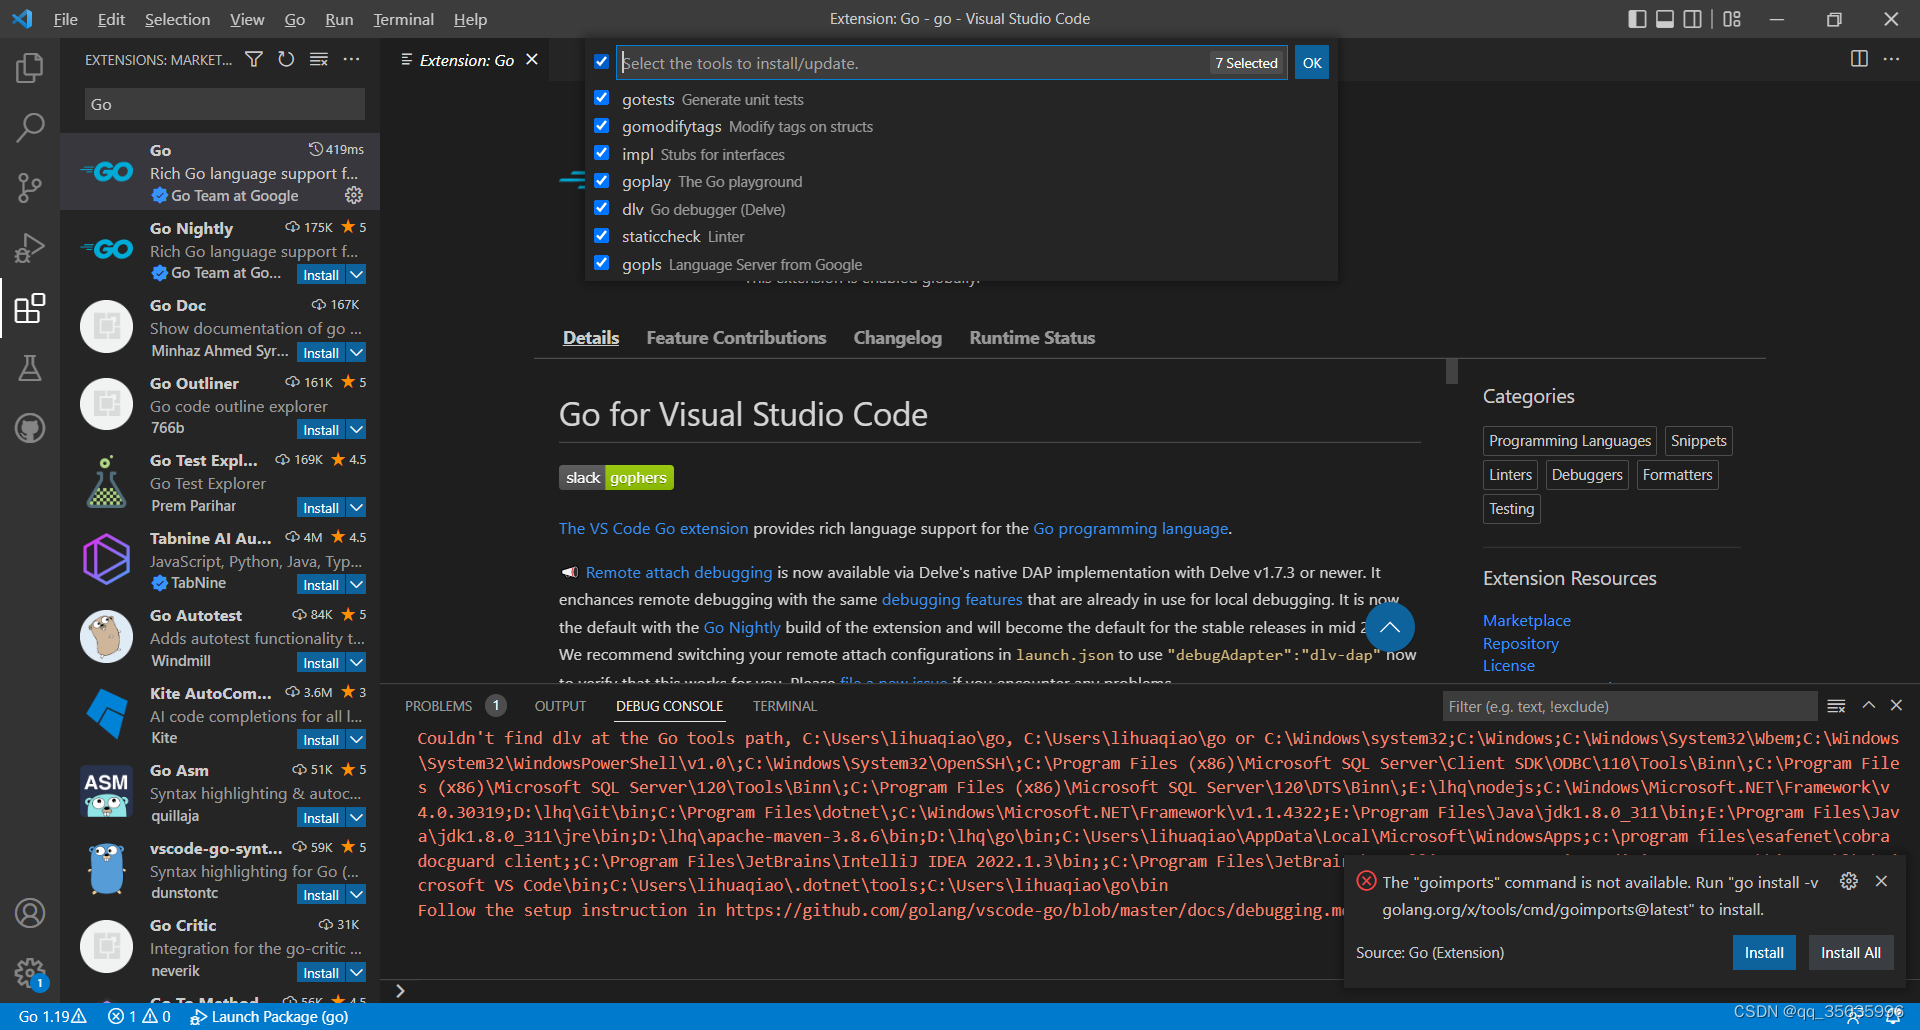Toggle primary side bar layout icon
The width and height of the screenshot is (1920, 1030).
coord(1637,19)
